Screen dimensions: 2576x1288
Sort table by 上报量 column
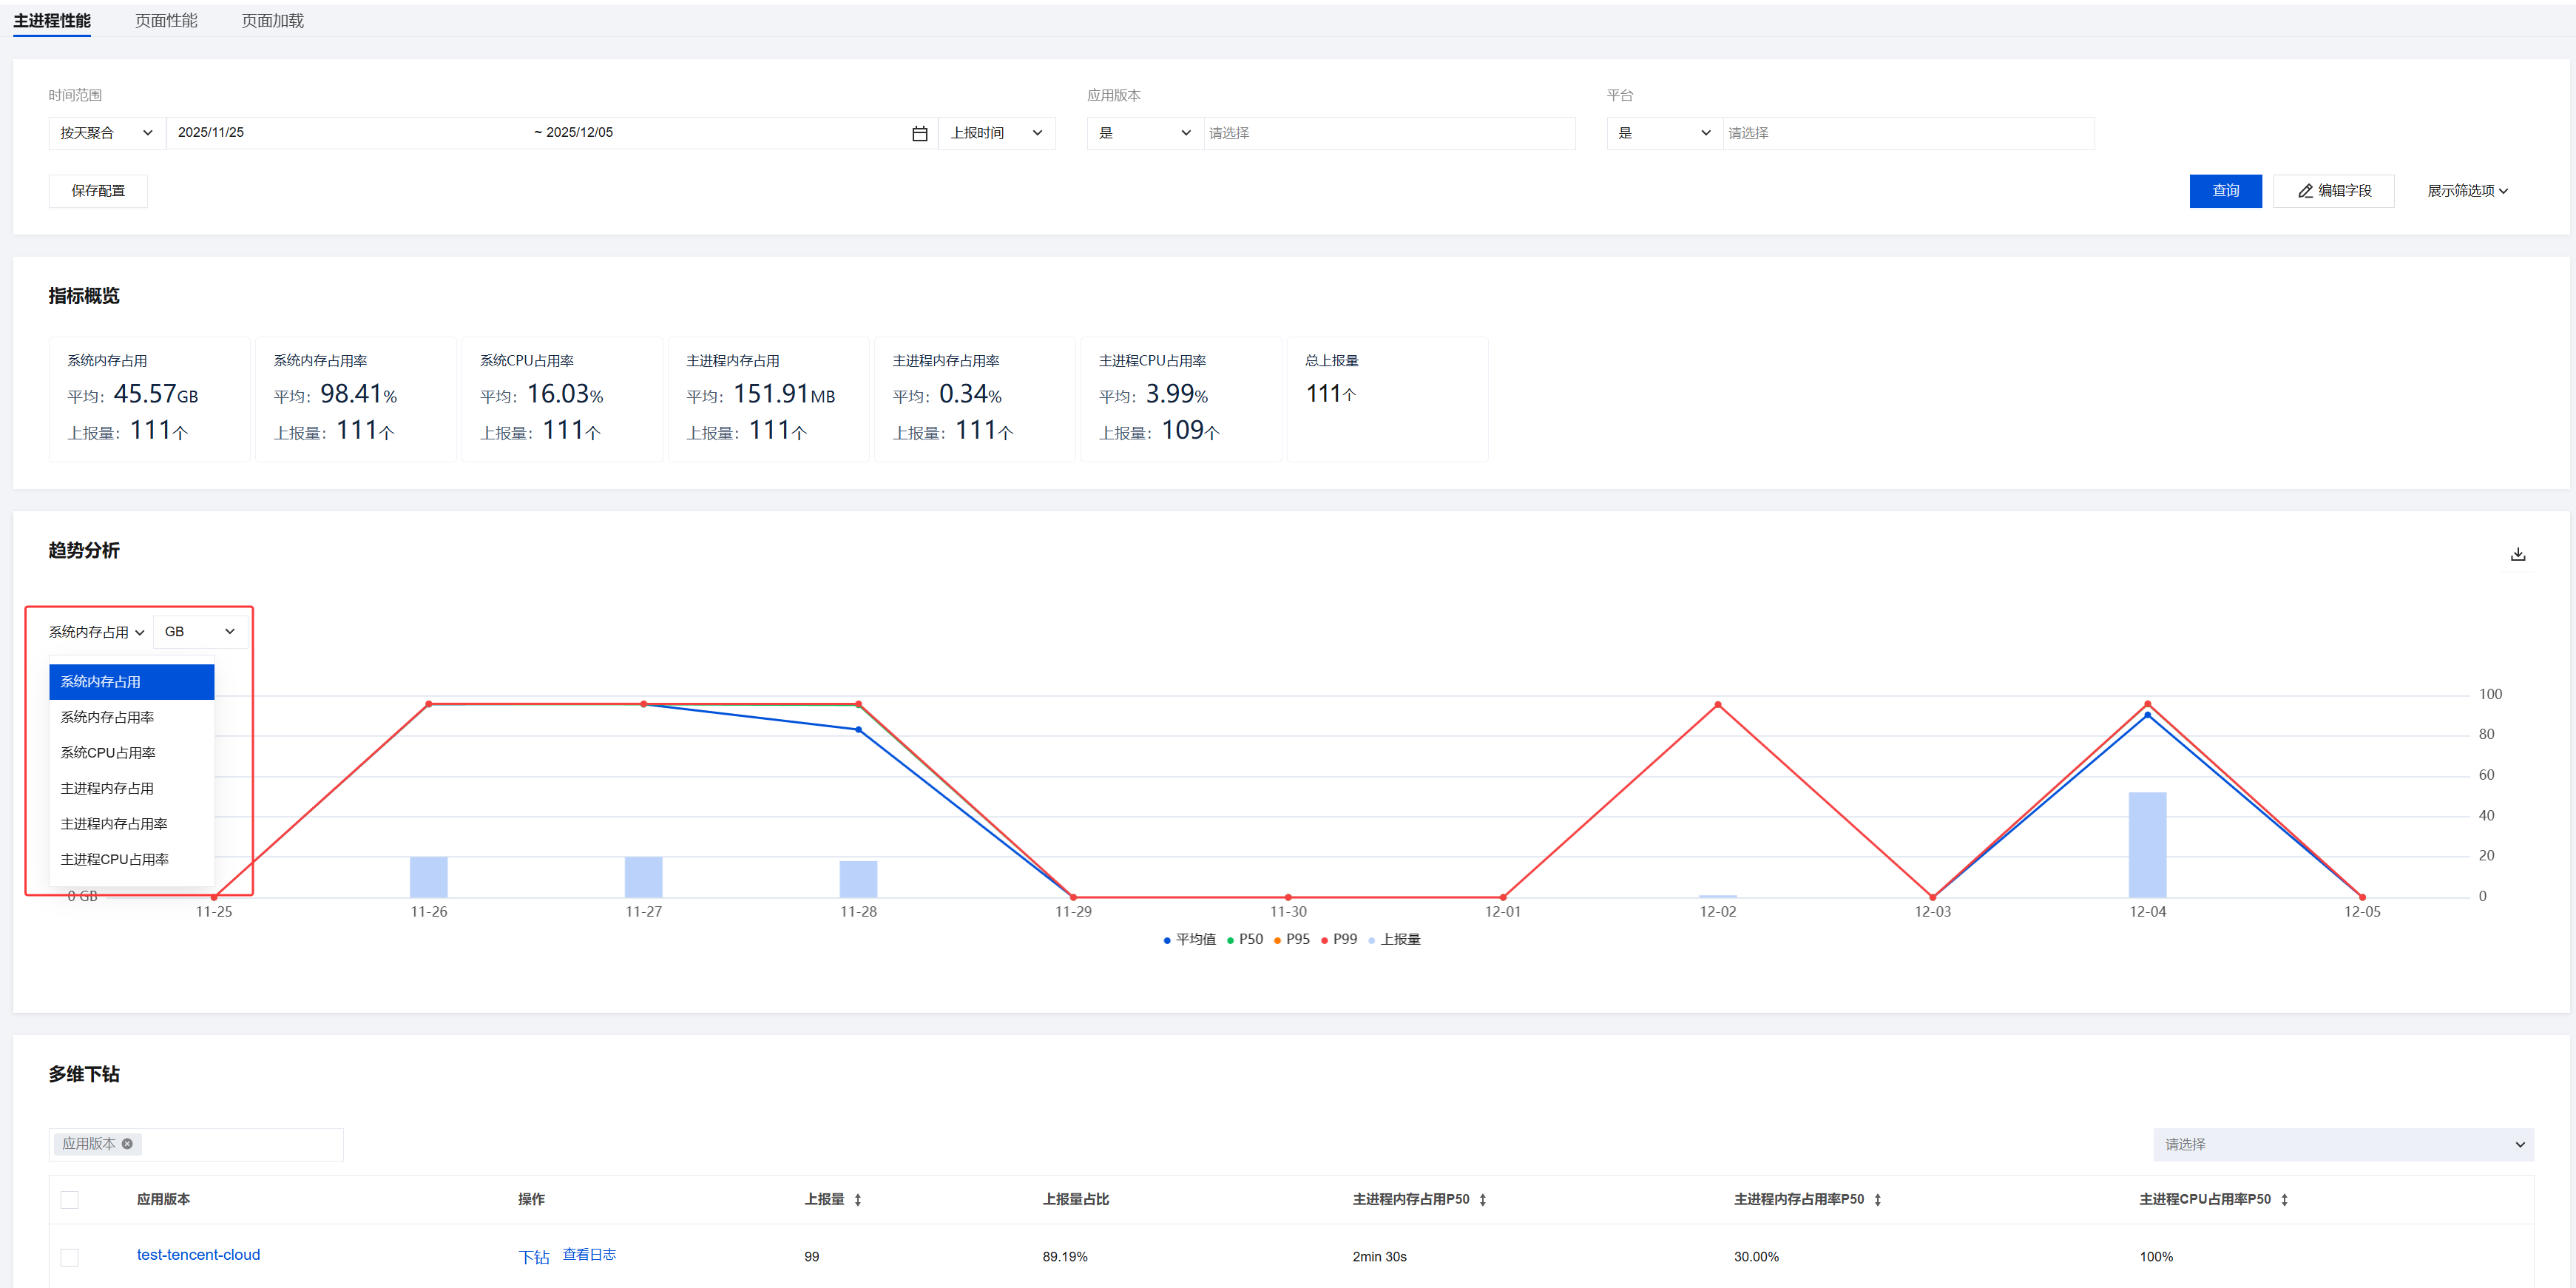[x=858, y=1199]
